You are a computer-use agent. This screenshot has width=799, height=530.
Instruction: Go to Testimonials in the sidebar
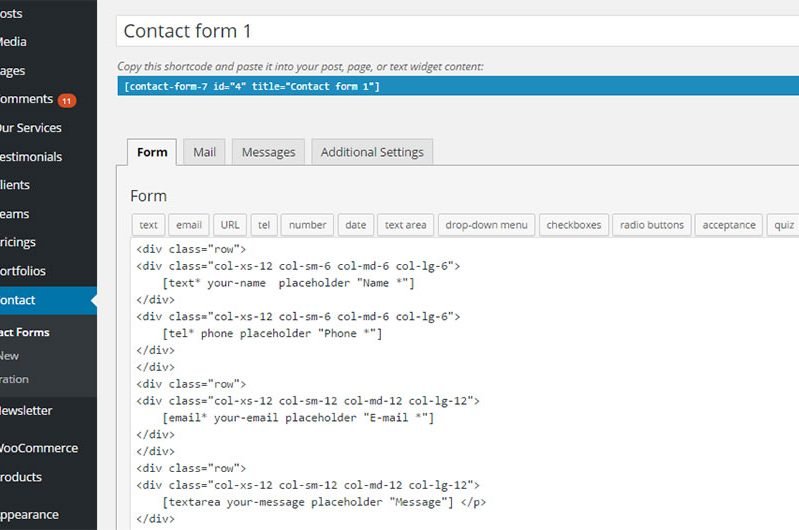click(x=31, y=157)
